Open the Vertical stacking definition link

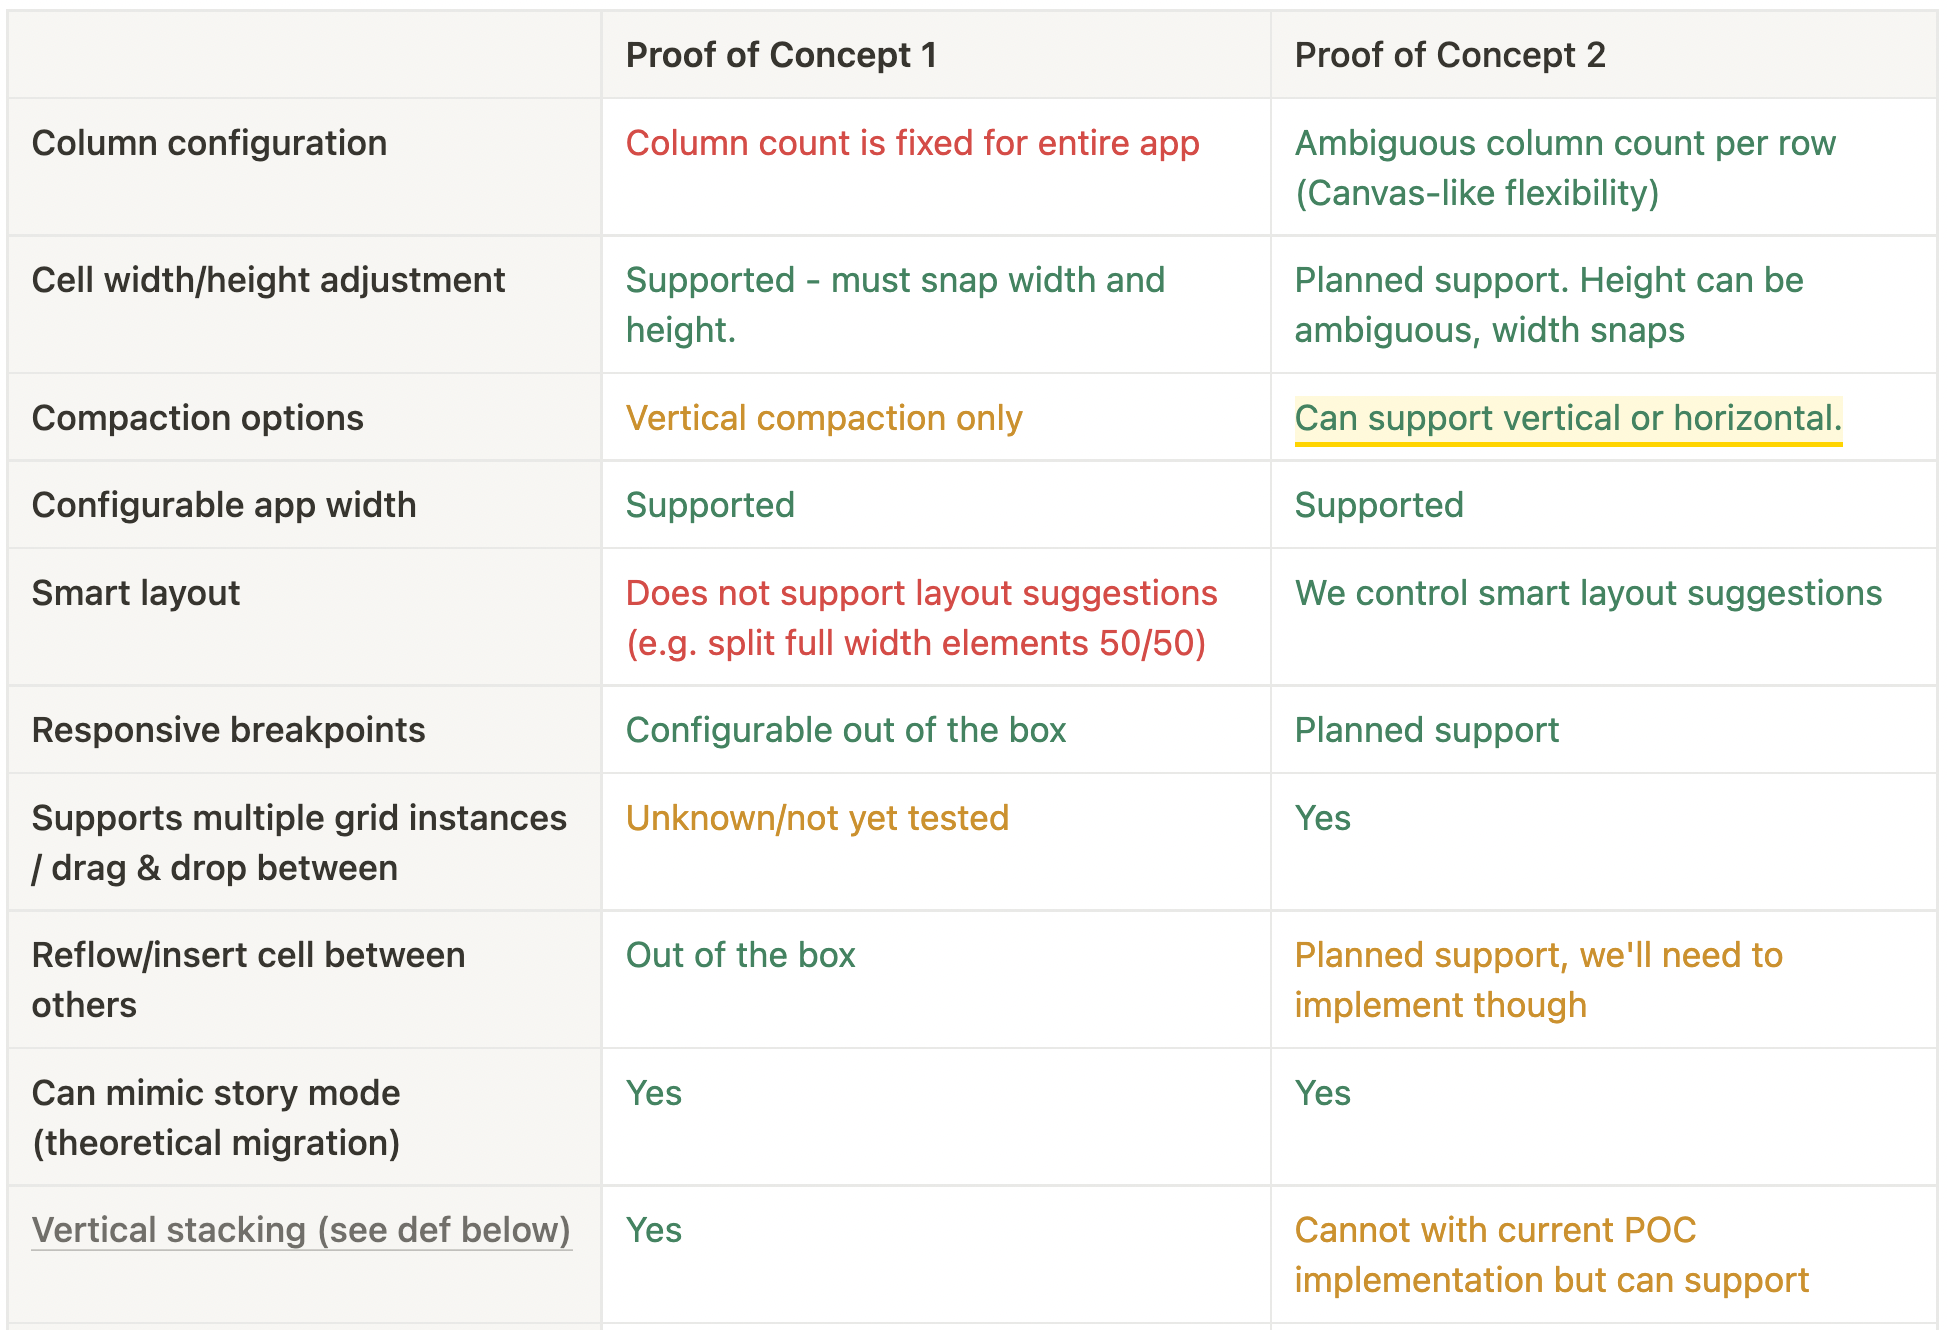pyautogui.click(x=301, y=1230)
